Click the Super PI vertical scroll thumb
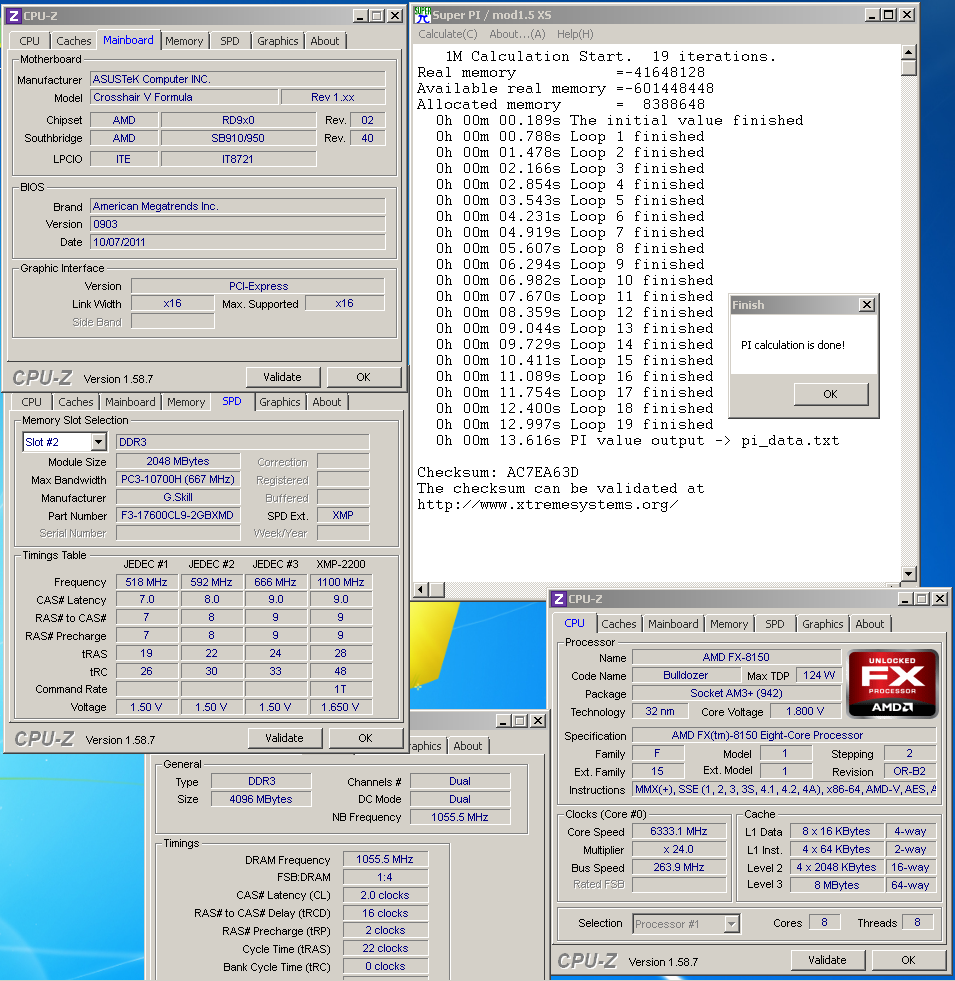This screenshot has height=981, width=955. (909, 68)
